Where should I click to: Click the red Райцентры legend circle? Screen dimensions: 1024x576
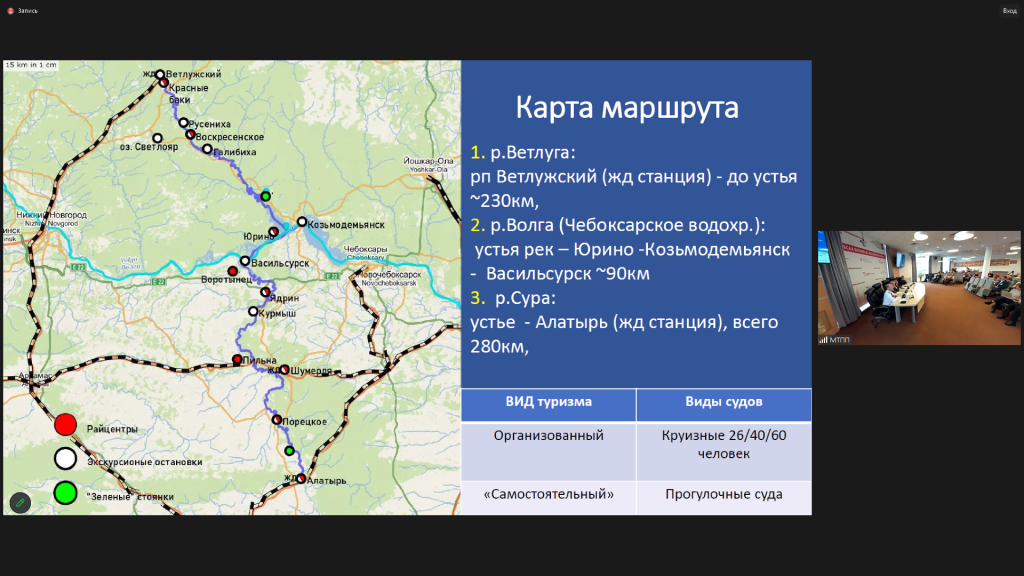tap(65, 424)
